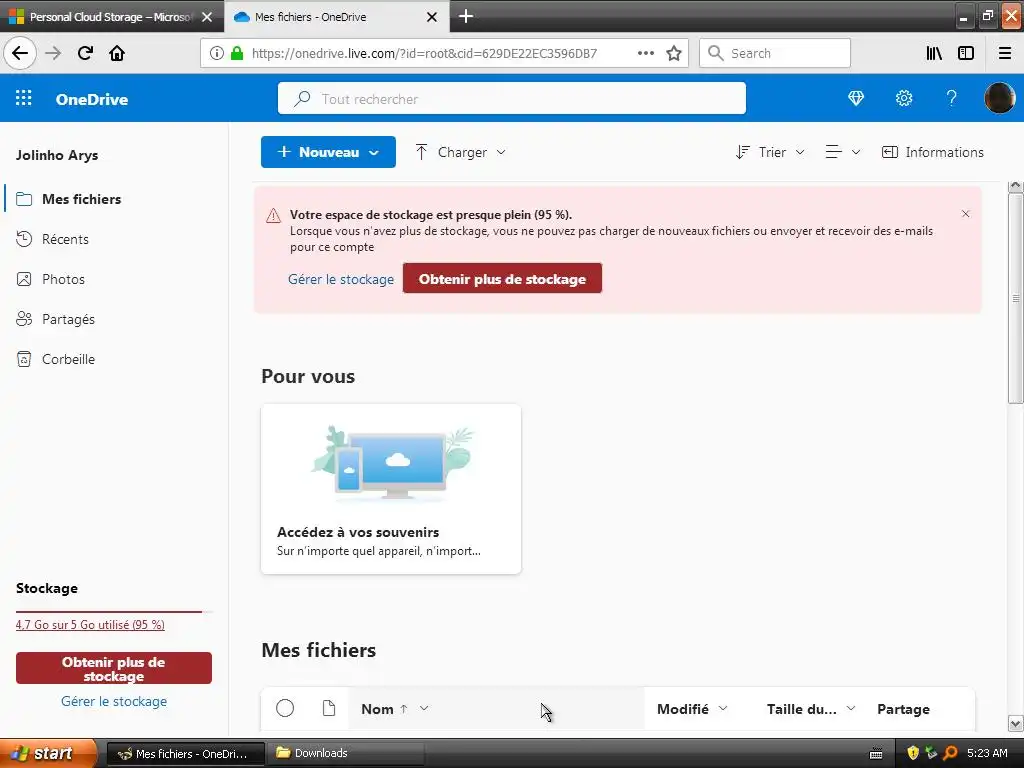This screenshot has width=1024, height=768.
Task: Click the magnifier tray icon
Action: pyautogui.click(x=950, y=753)
